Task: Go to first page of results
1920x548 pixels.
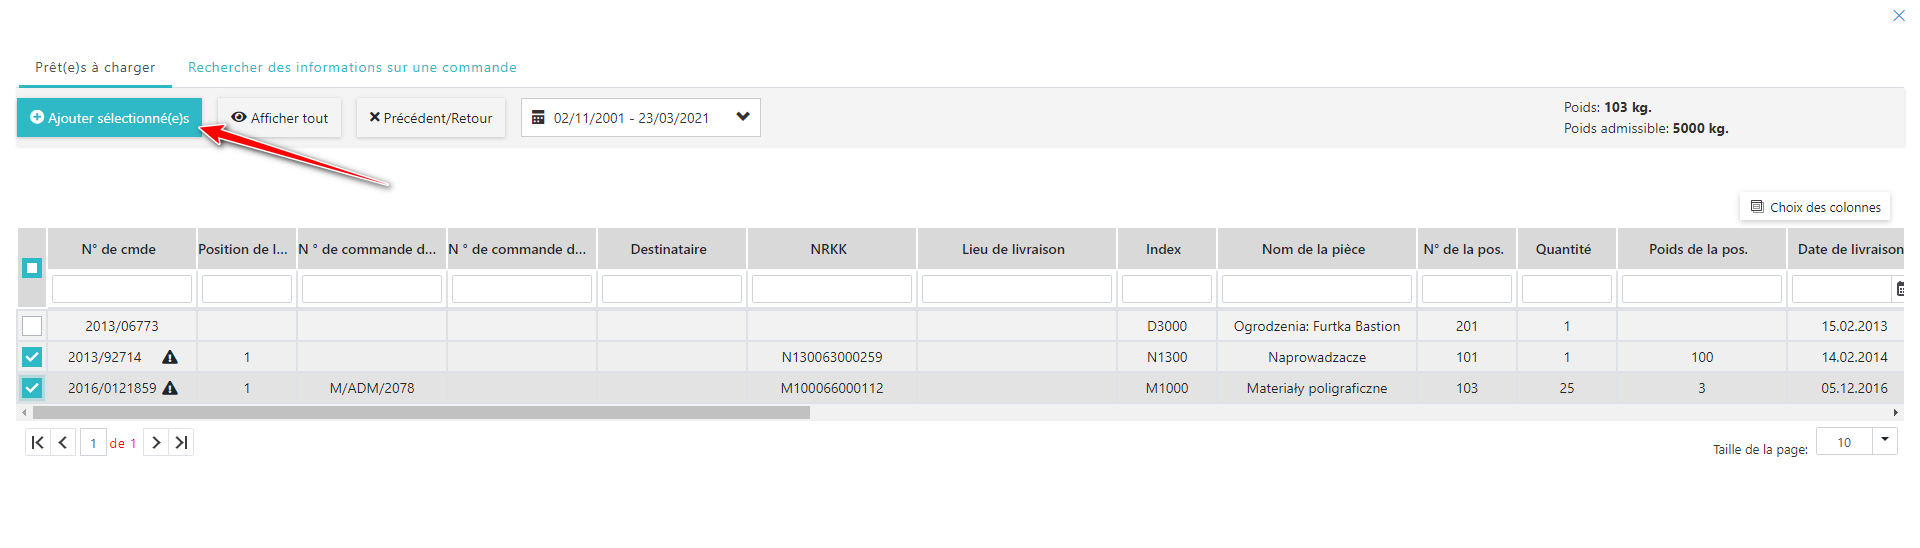Action: [x=37, y=443]
